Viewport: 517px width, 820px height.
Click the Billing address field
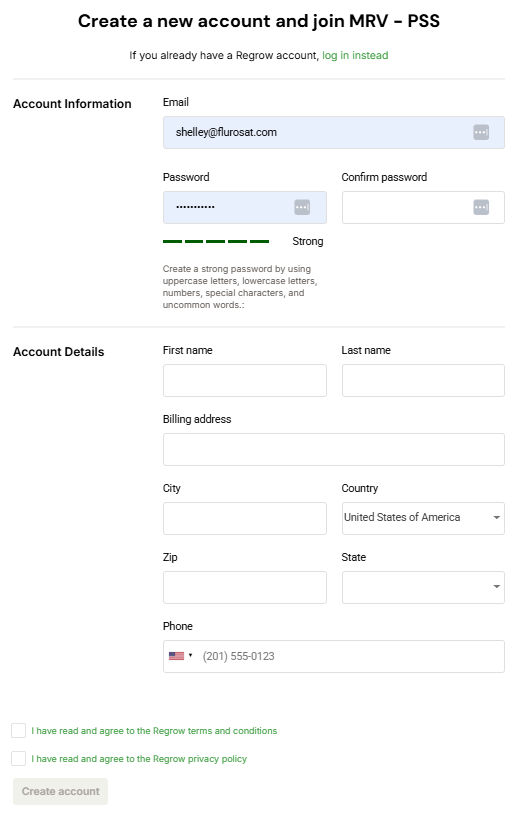point(334,449)
